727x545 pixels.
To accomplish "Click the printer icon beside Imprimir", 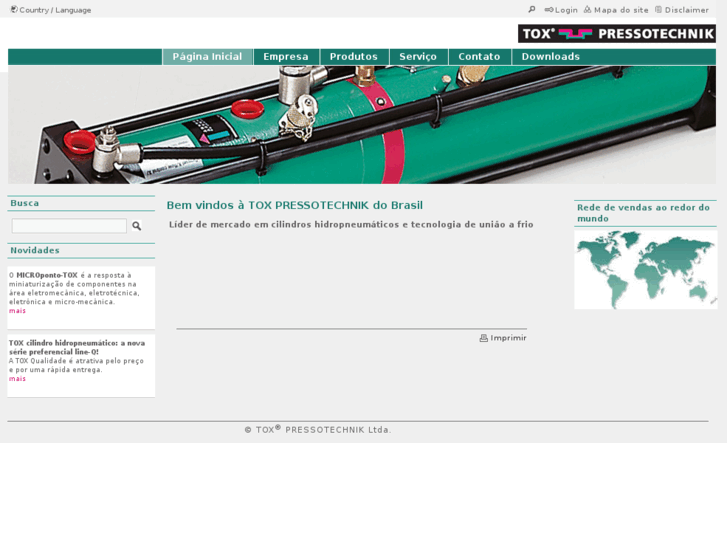I will pos(484,338).
